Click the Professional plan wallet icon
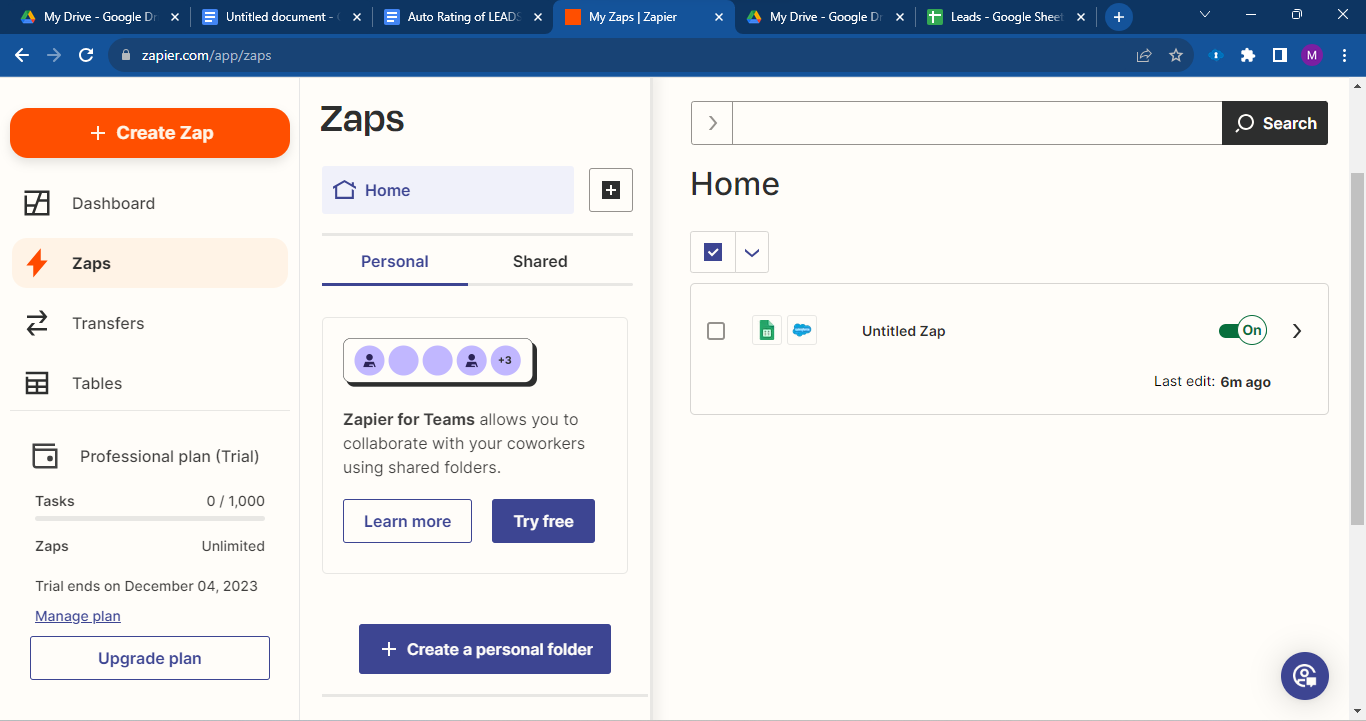 pyautogui.click(x=45, y=456)
